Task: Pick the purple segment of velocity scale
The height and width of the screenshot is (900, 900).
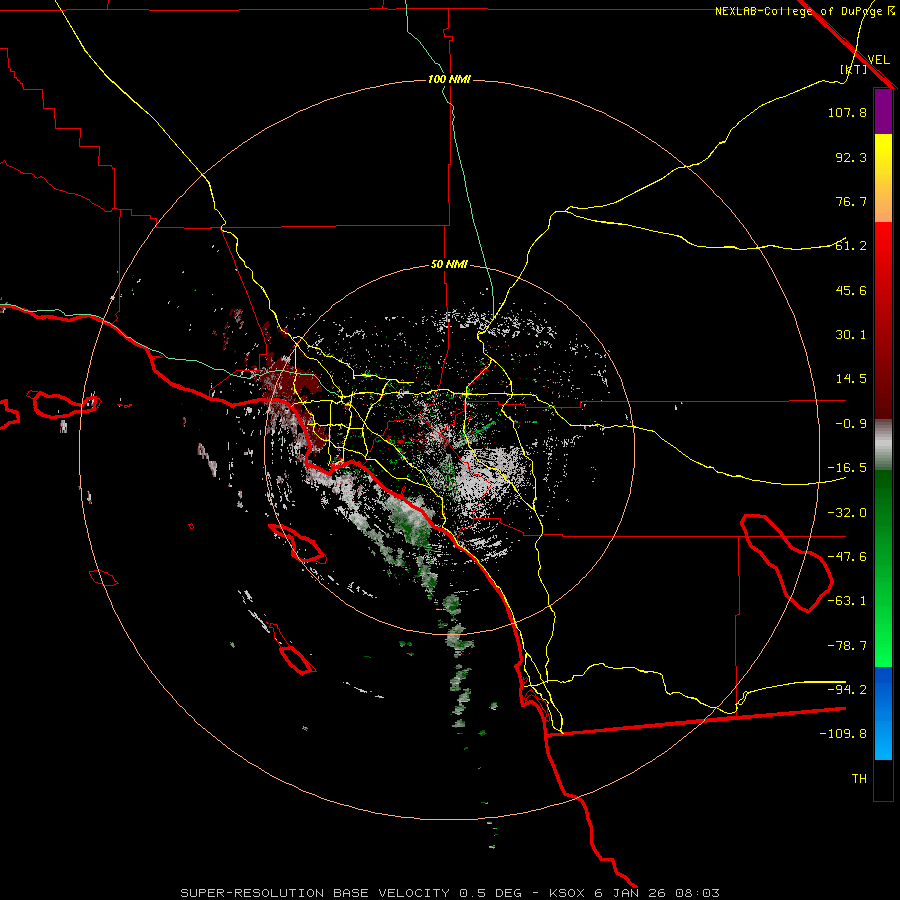Action: coord(883,112)
